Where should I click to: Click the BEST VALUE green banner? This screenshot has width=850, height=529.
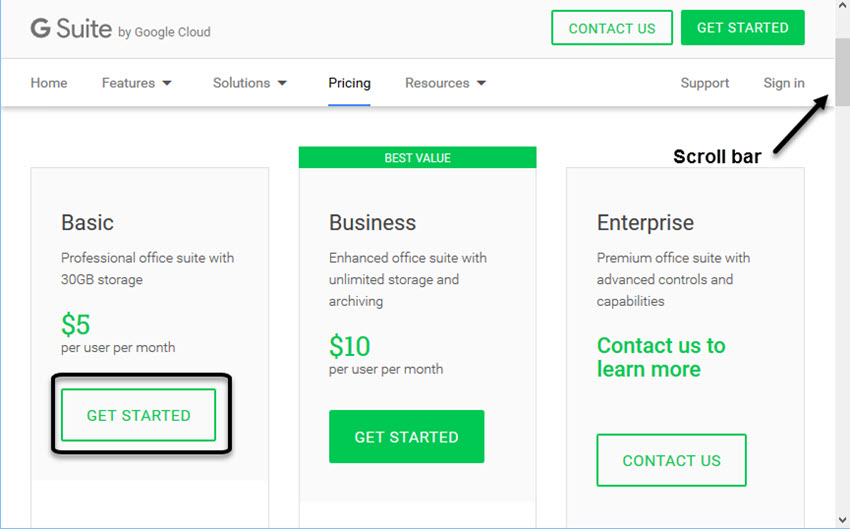417,158
